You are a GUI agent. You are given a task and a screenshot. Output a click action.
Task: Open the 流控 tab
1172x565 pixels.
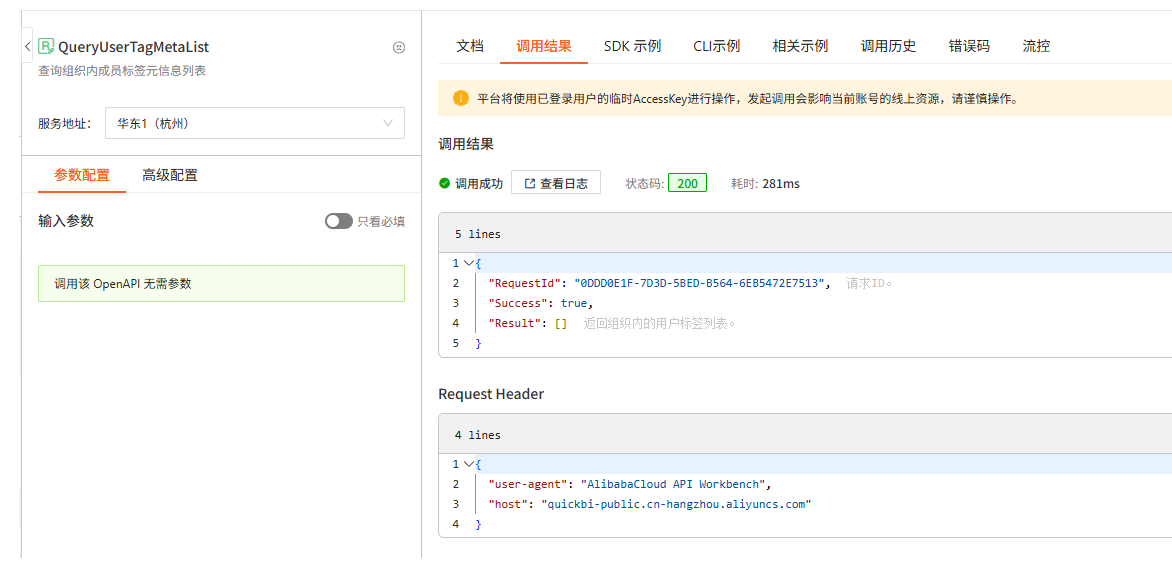(x=1036, y=46)
